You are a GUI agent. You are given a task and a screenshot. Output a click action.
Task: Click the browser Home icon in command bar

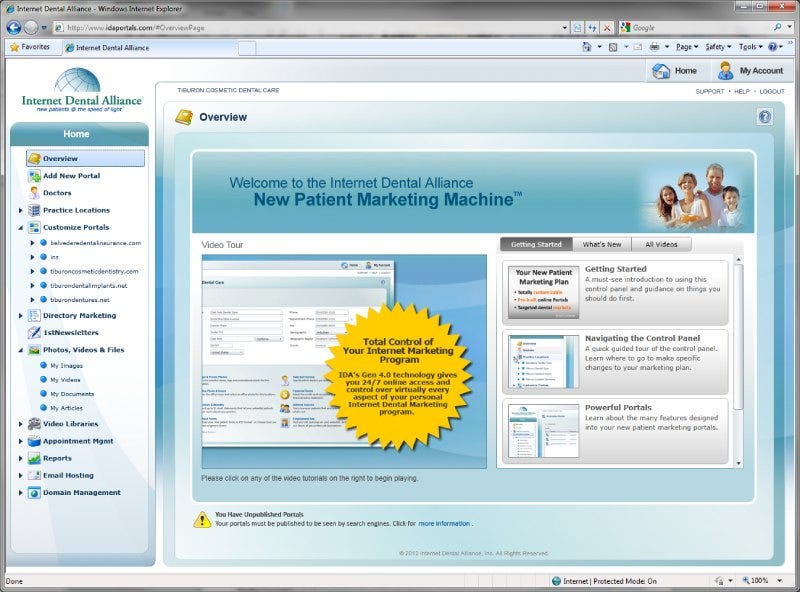click(x=587, y=47)
